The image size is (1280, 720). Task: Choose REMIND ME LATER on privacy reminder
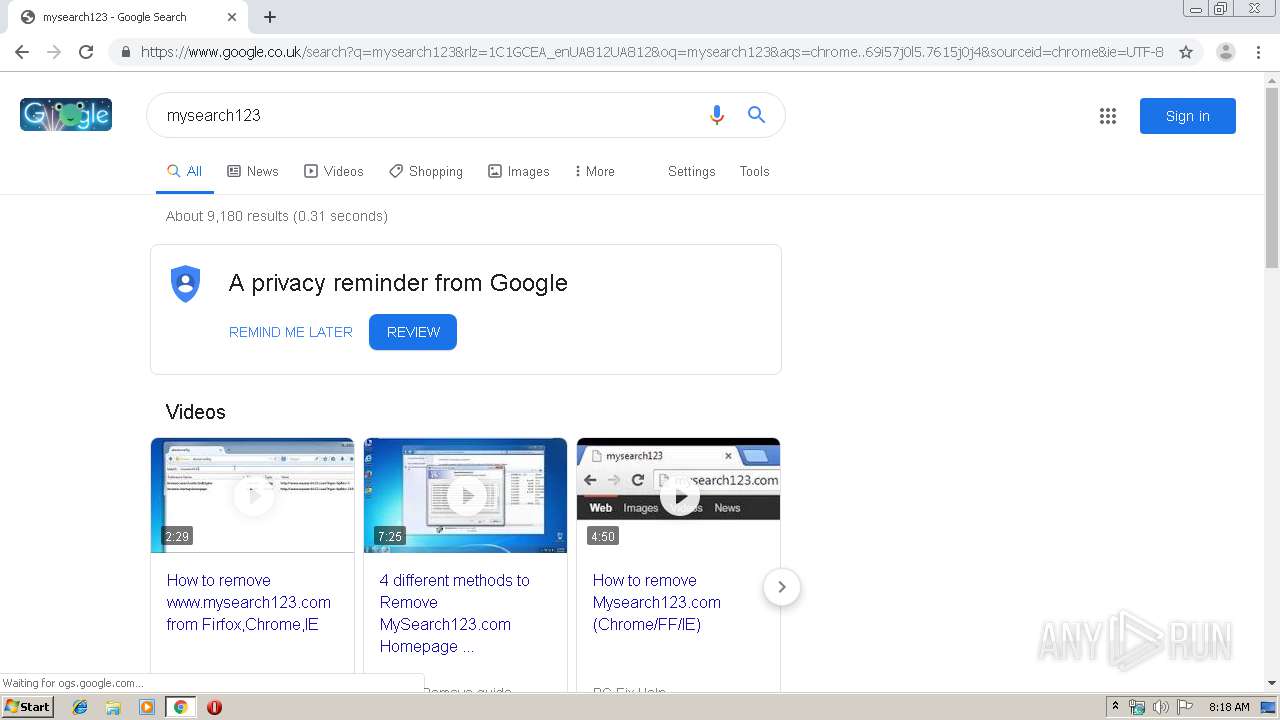click(291, 332)
